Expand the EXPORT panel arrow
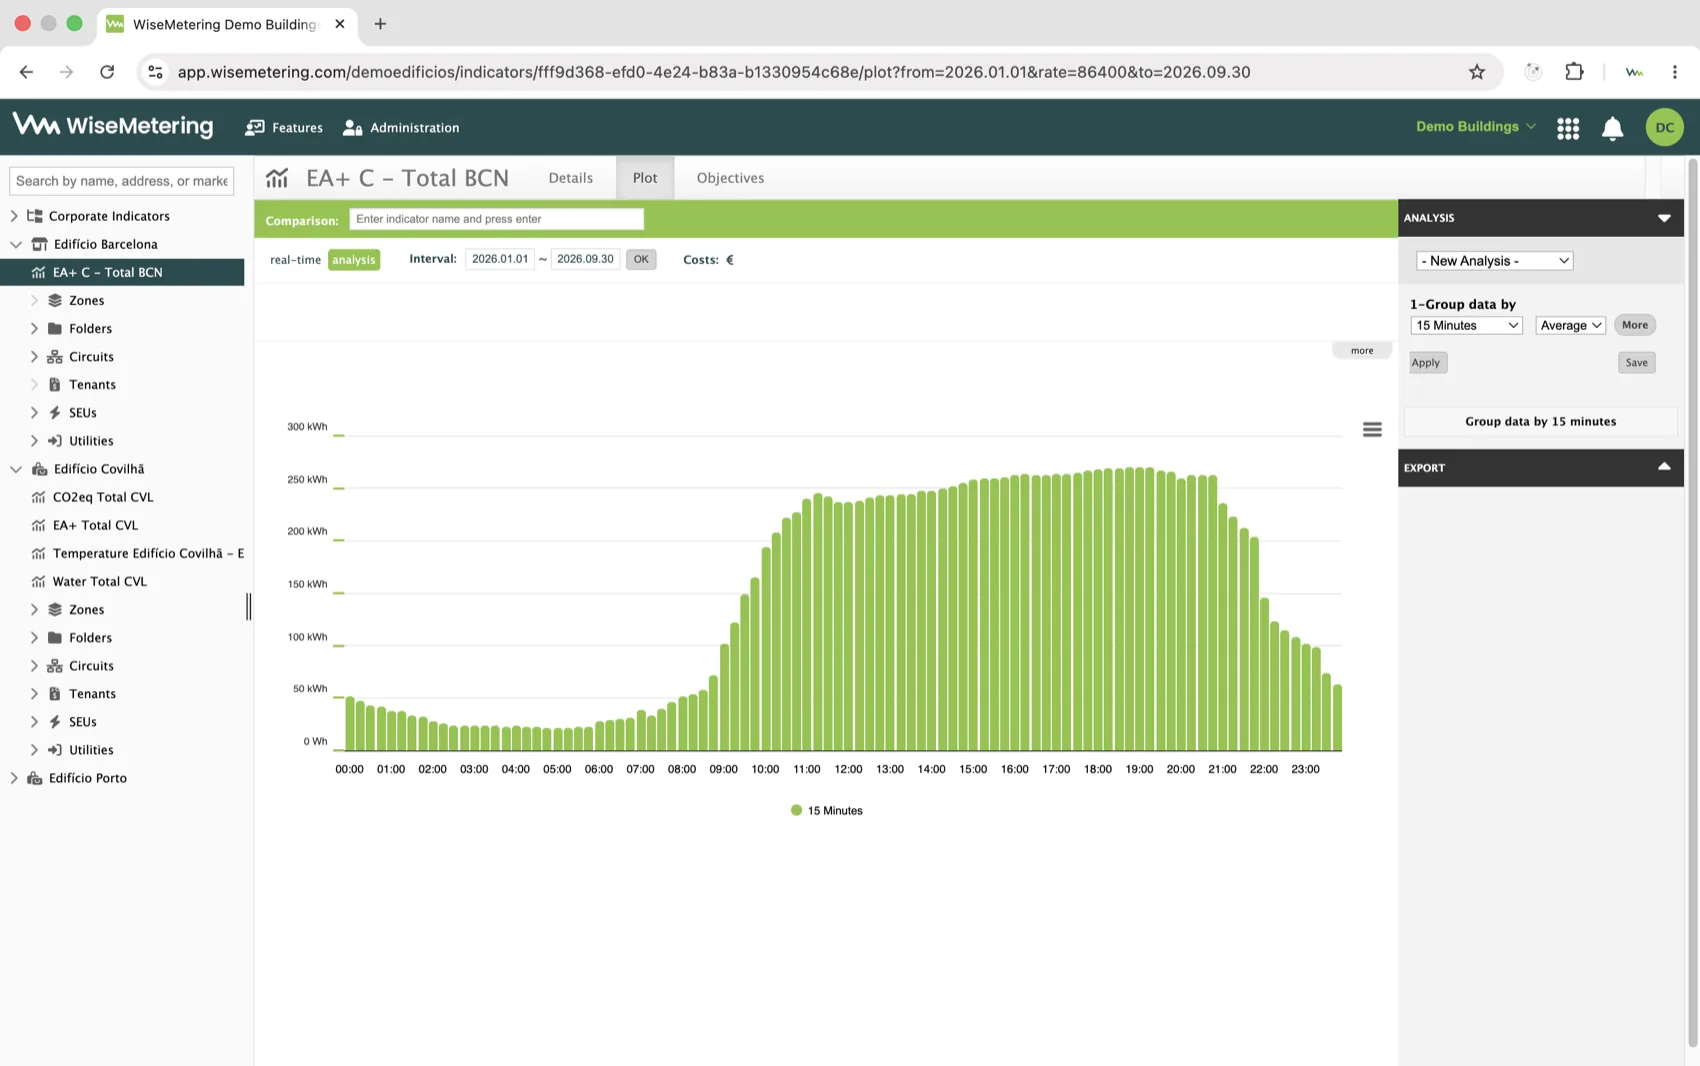 coord(1664,467)
